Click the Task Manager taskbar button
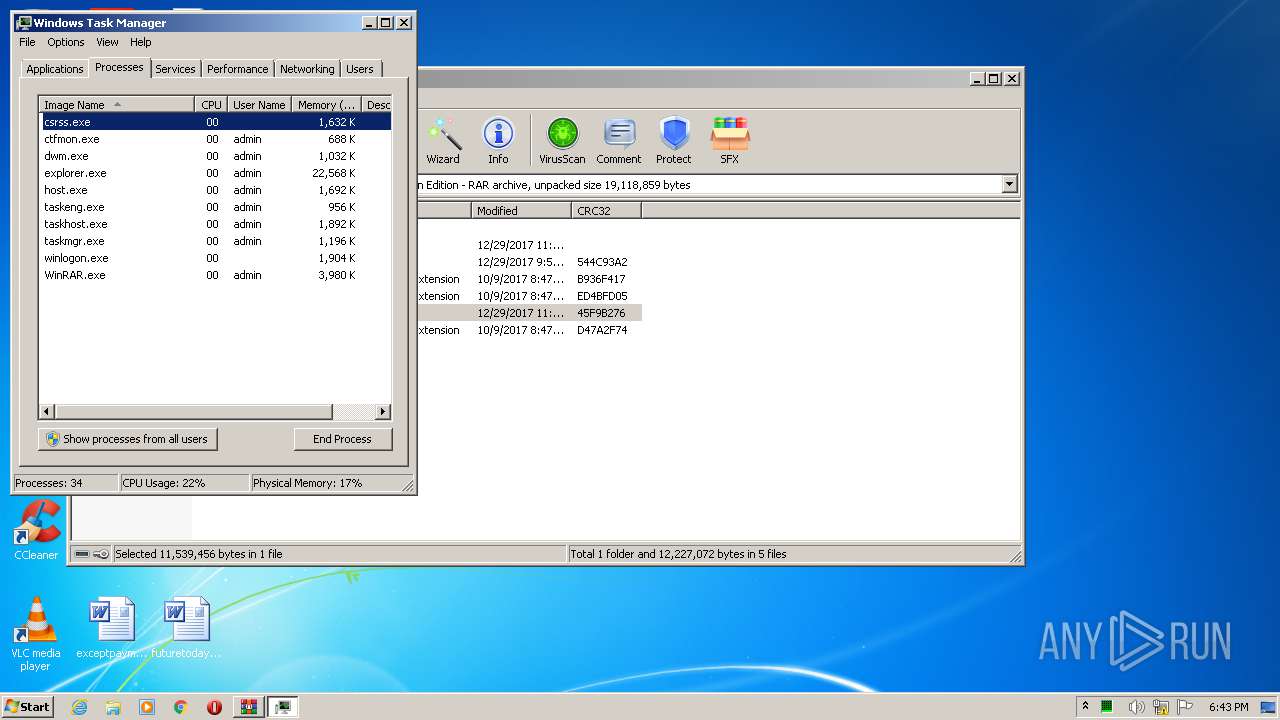 pos(283,707)
